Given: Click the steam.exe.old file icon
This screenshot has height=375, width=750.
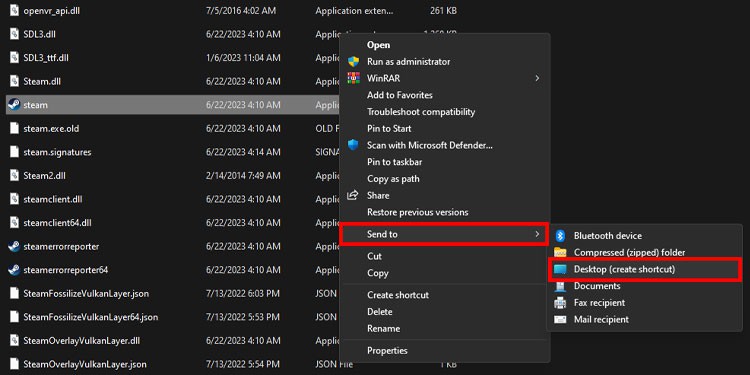Looking at the screenshot, I should pyautogui.click(x=14, y=129).
